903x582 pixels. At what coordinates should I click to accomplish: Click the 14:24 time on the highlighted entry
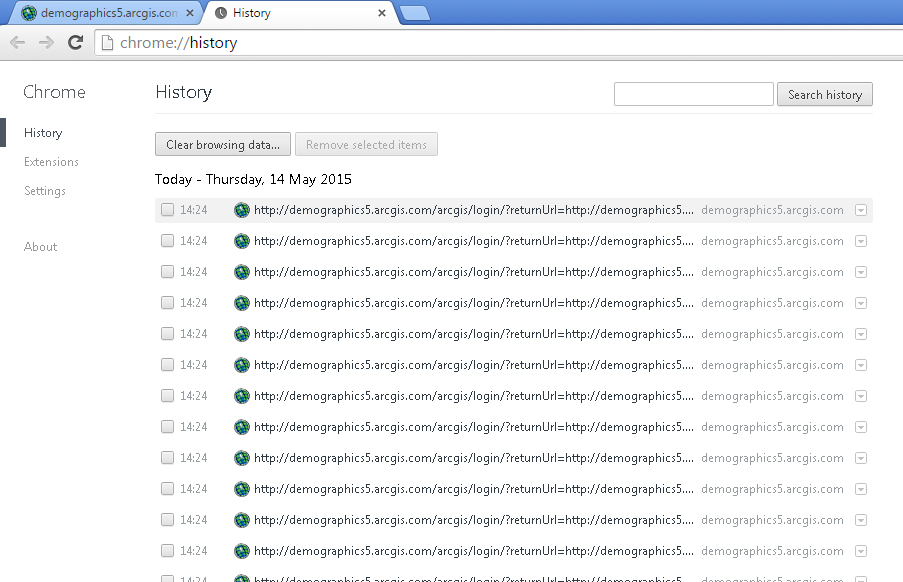pyautogui.click(x=194, y=210)
